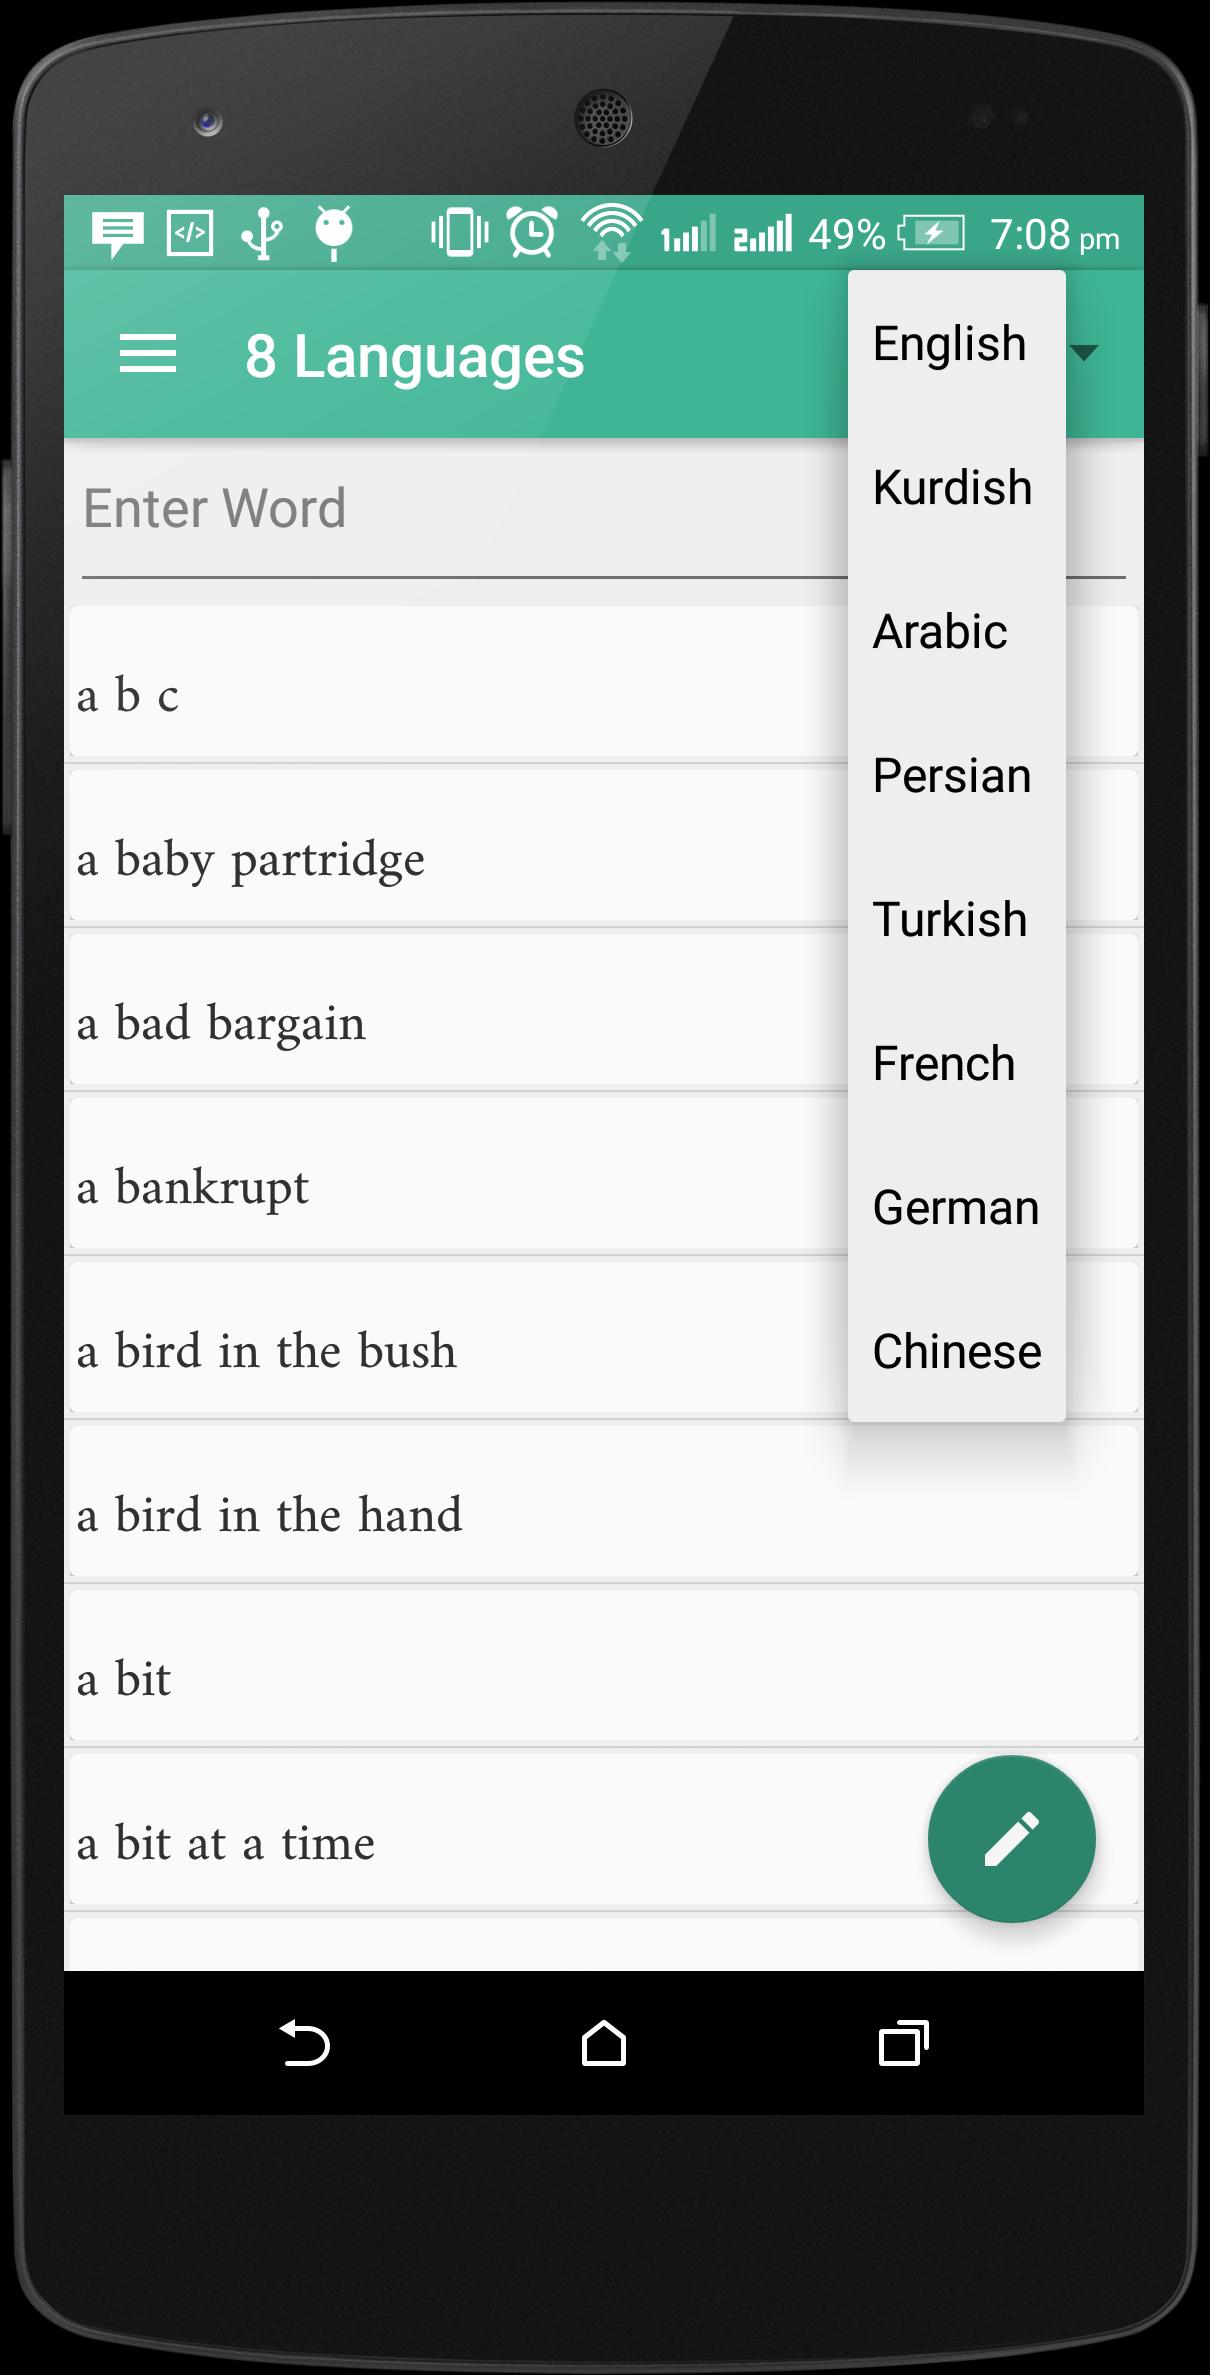Focus the Enter Word search field
The image size is (1210, 2375).
click(x=450, y=509)
